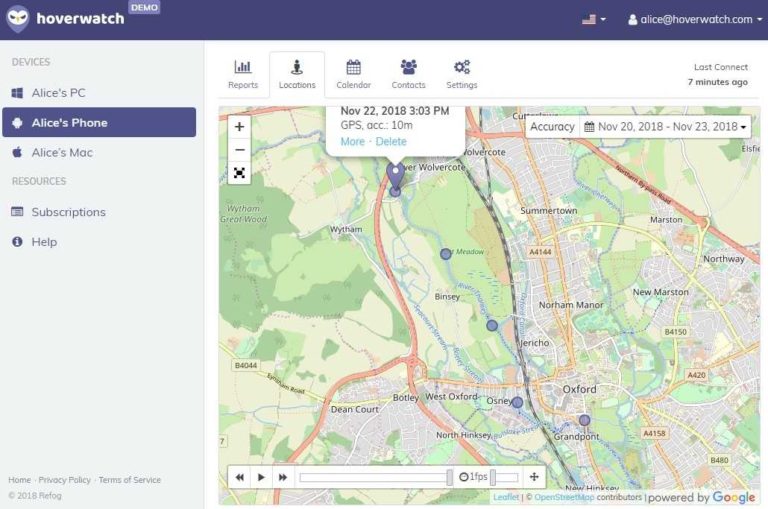Click the "GPS, acc.: 10m" popup text

377,125
